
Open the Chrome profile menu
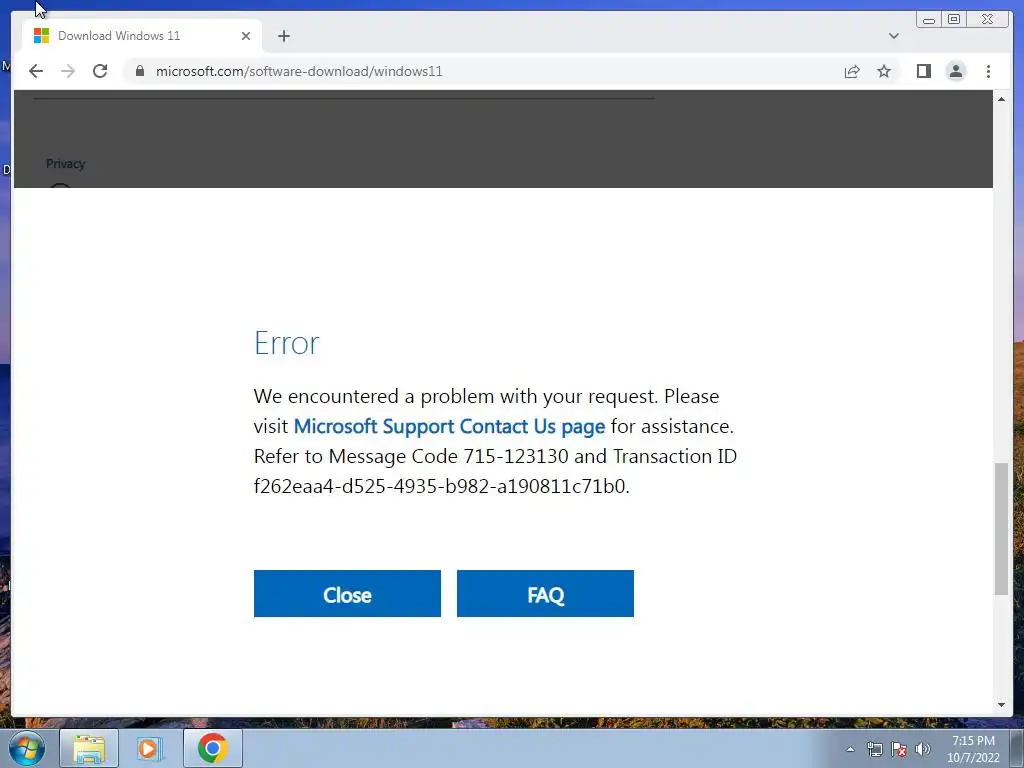pyautogui.click(x=955, y=71)
